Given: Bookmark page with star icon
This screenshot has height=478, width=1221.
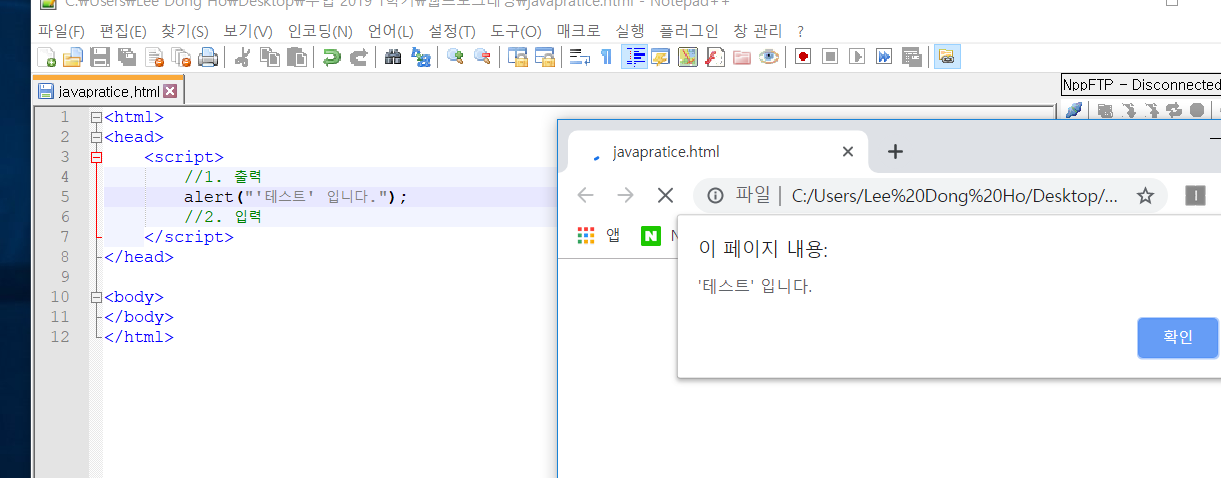Looking at the screenshot, I should [1146, 195].
